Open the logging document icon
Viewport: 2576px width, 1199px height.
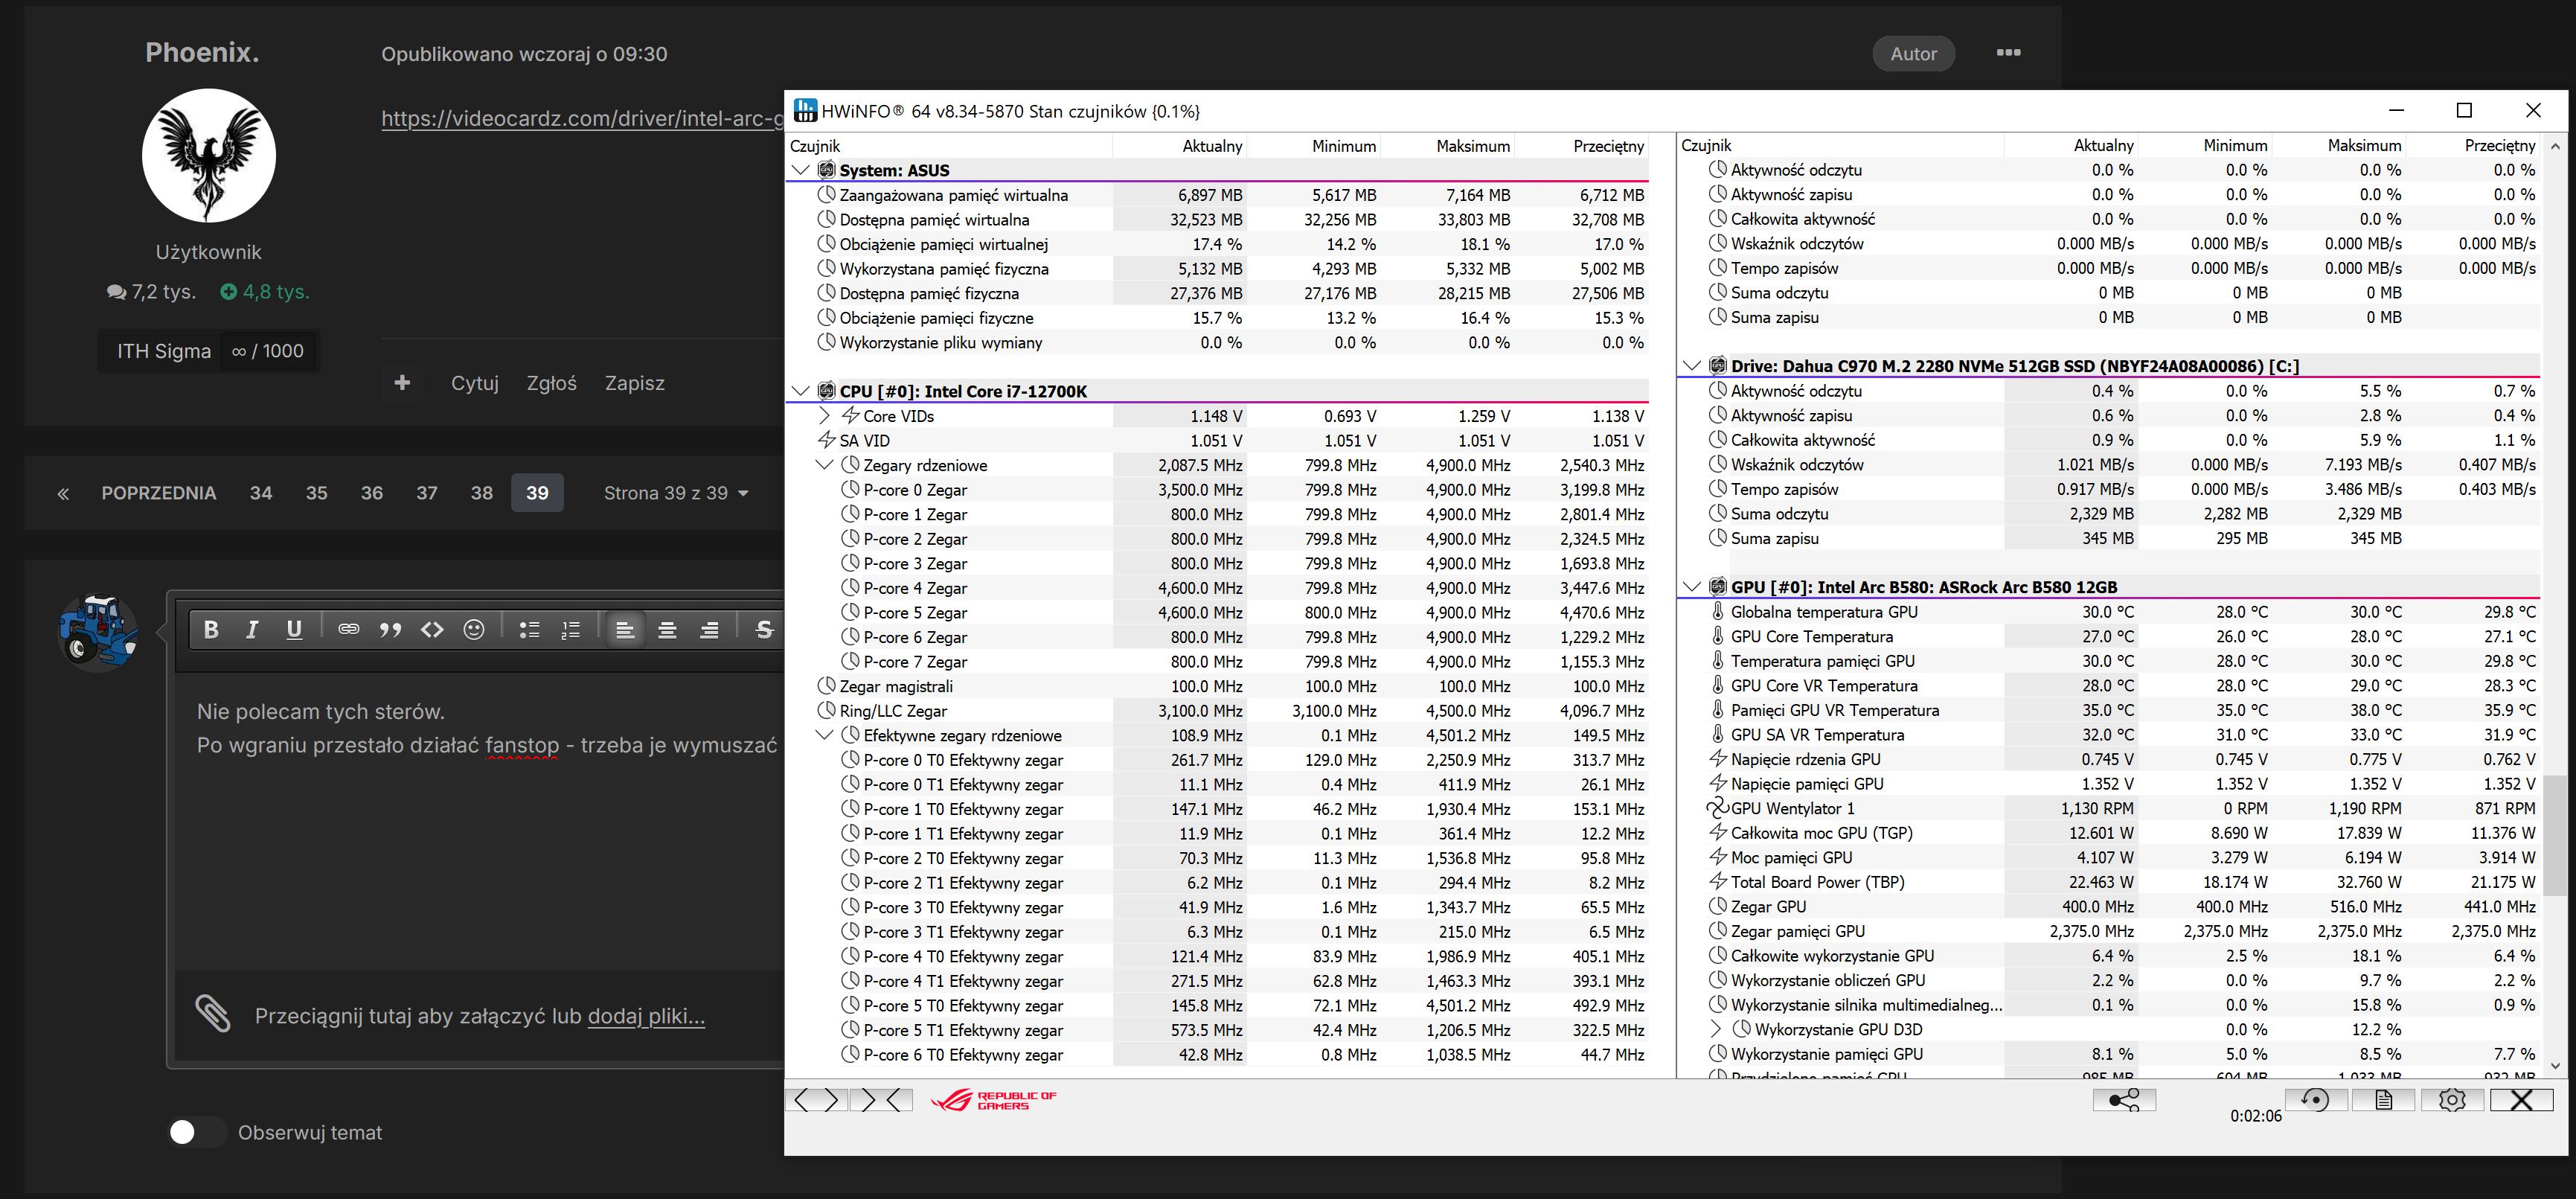pyautogui.click(x=2383, y=1100)
